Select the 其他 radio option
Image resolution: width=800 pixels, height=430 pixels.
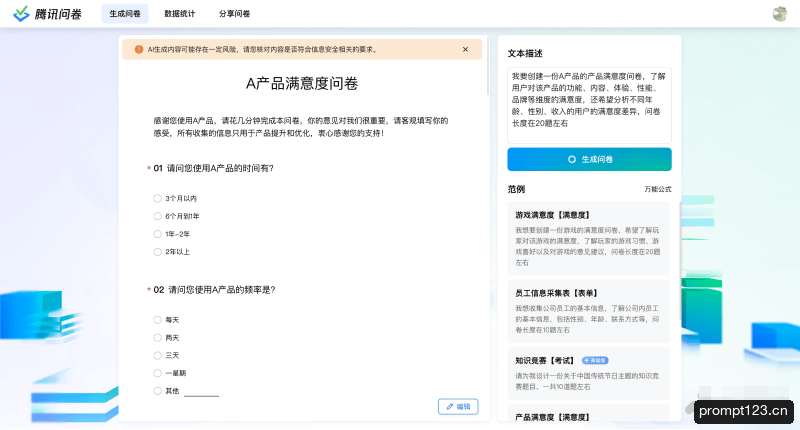coord(157,391)
